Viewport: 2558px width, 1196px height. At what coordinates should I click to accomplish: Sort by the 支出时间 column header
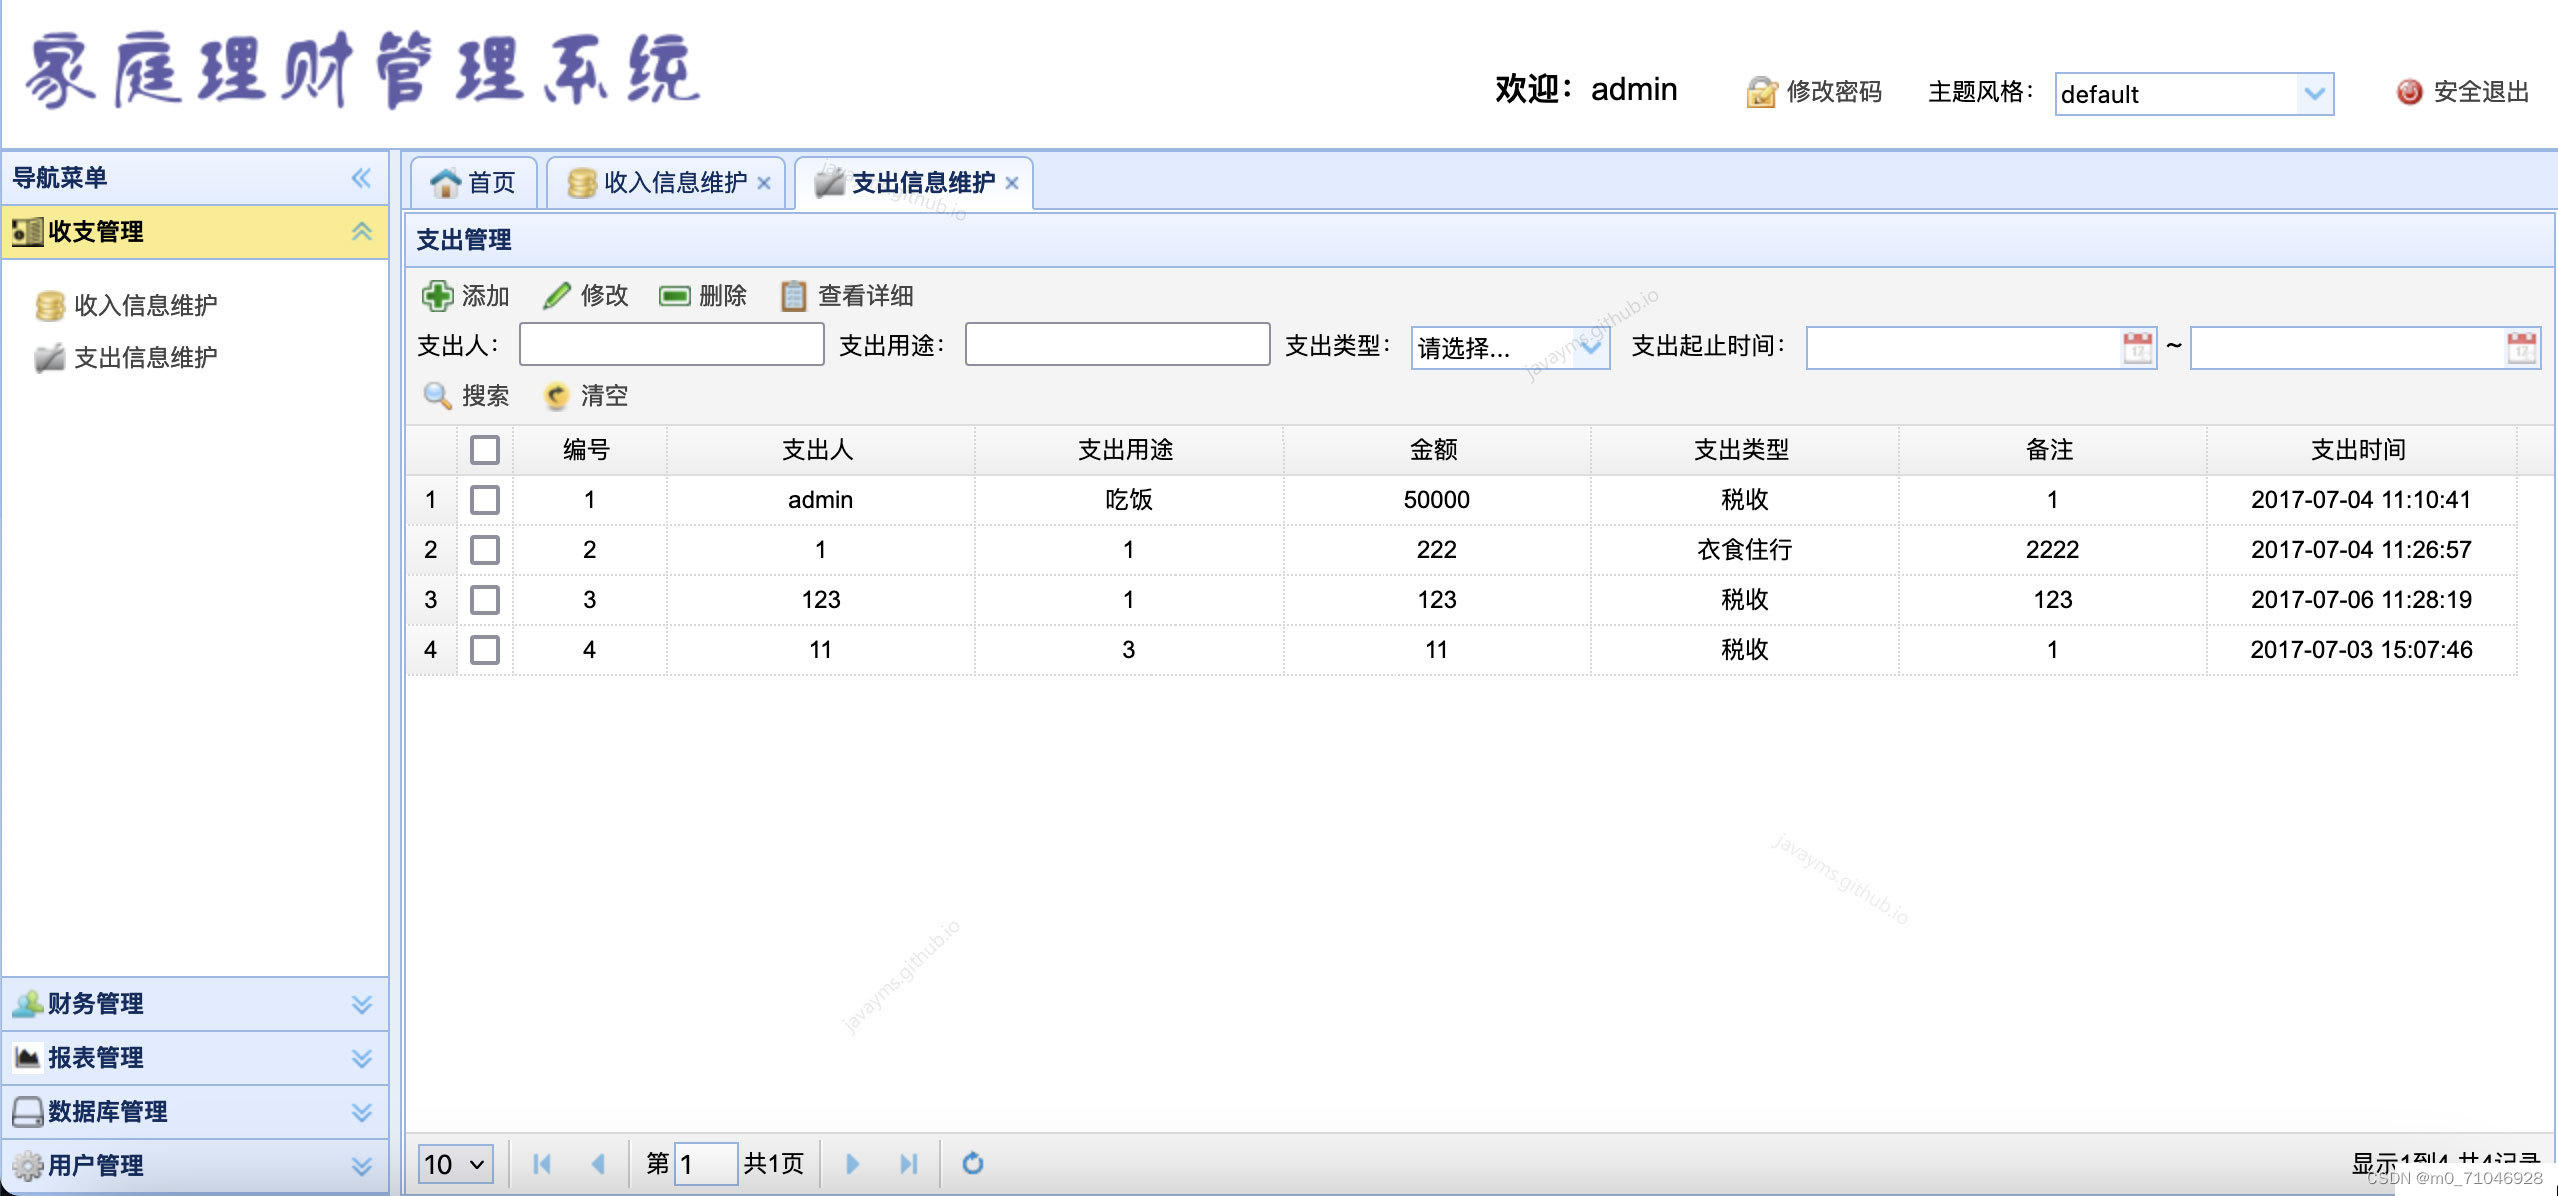point(2358,450)
